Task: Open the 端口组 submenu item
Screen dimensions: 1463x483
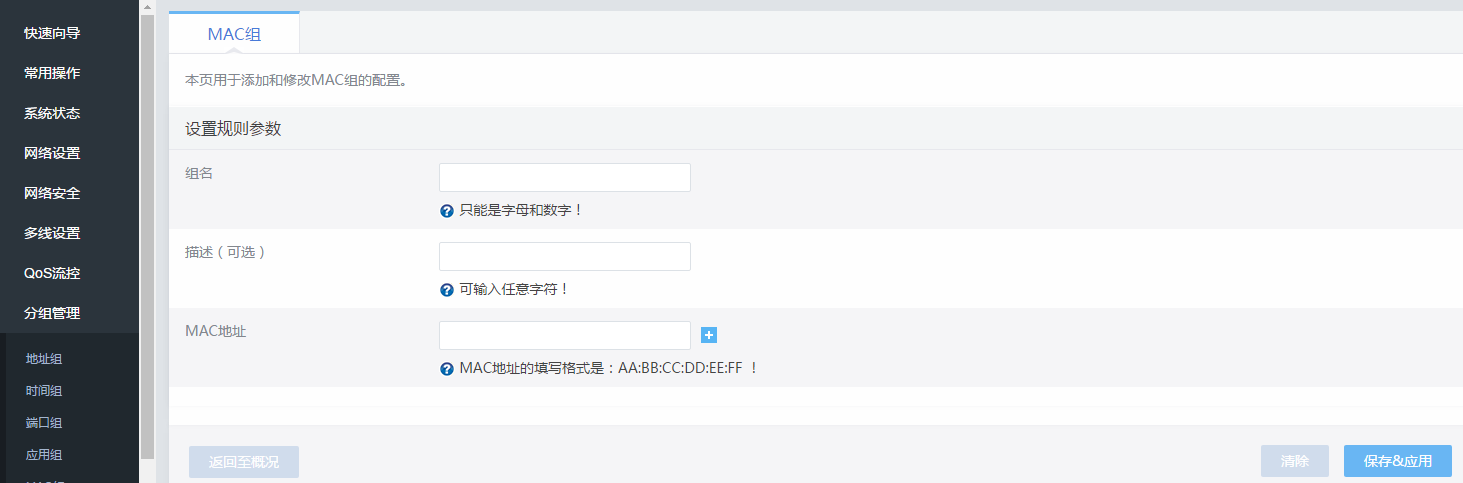Action: [x=44, y=423]
